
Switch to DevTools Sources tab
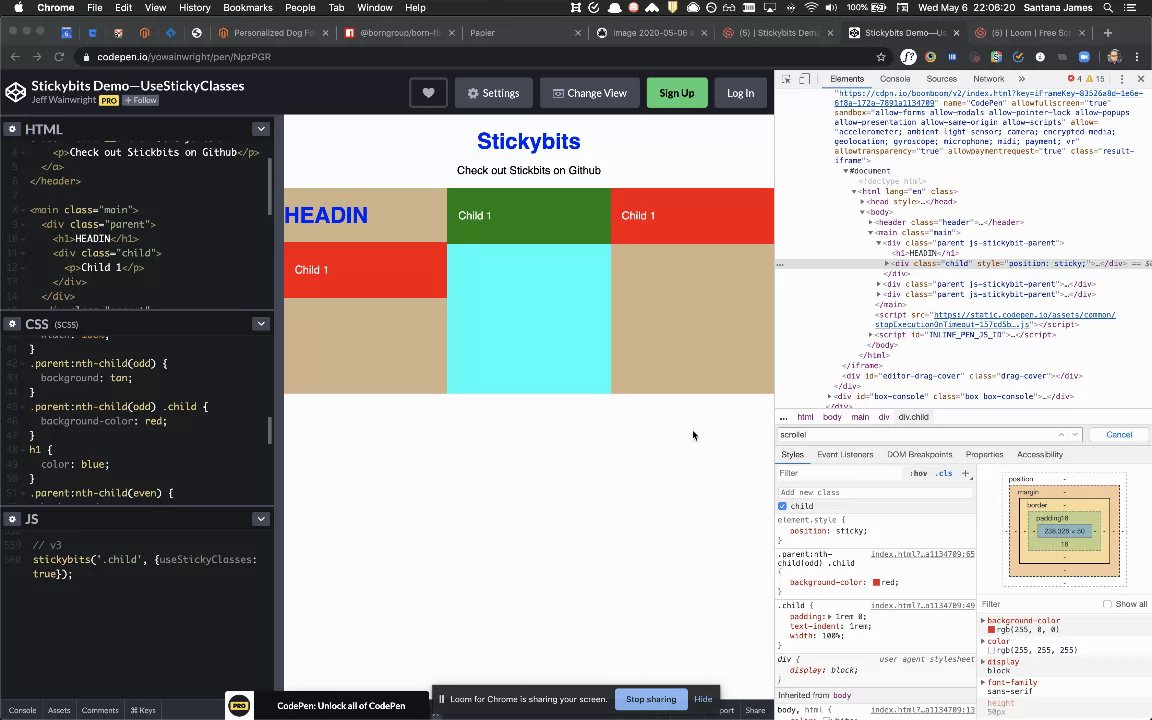click(941, 79)
